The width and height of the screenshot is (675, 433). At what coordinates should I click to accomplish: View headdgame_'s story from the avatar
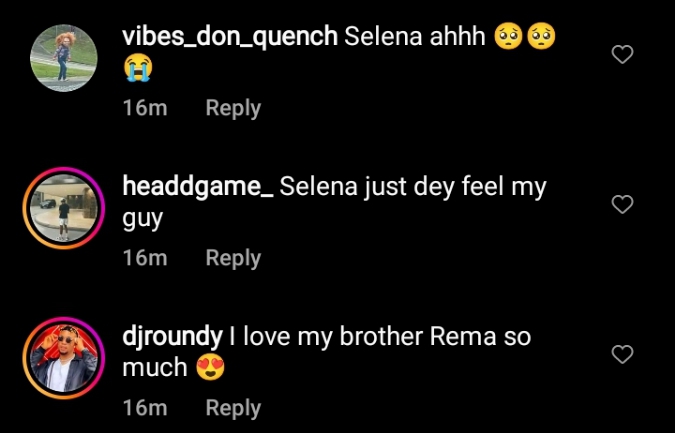(63, 207)
